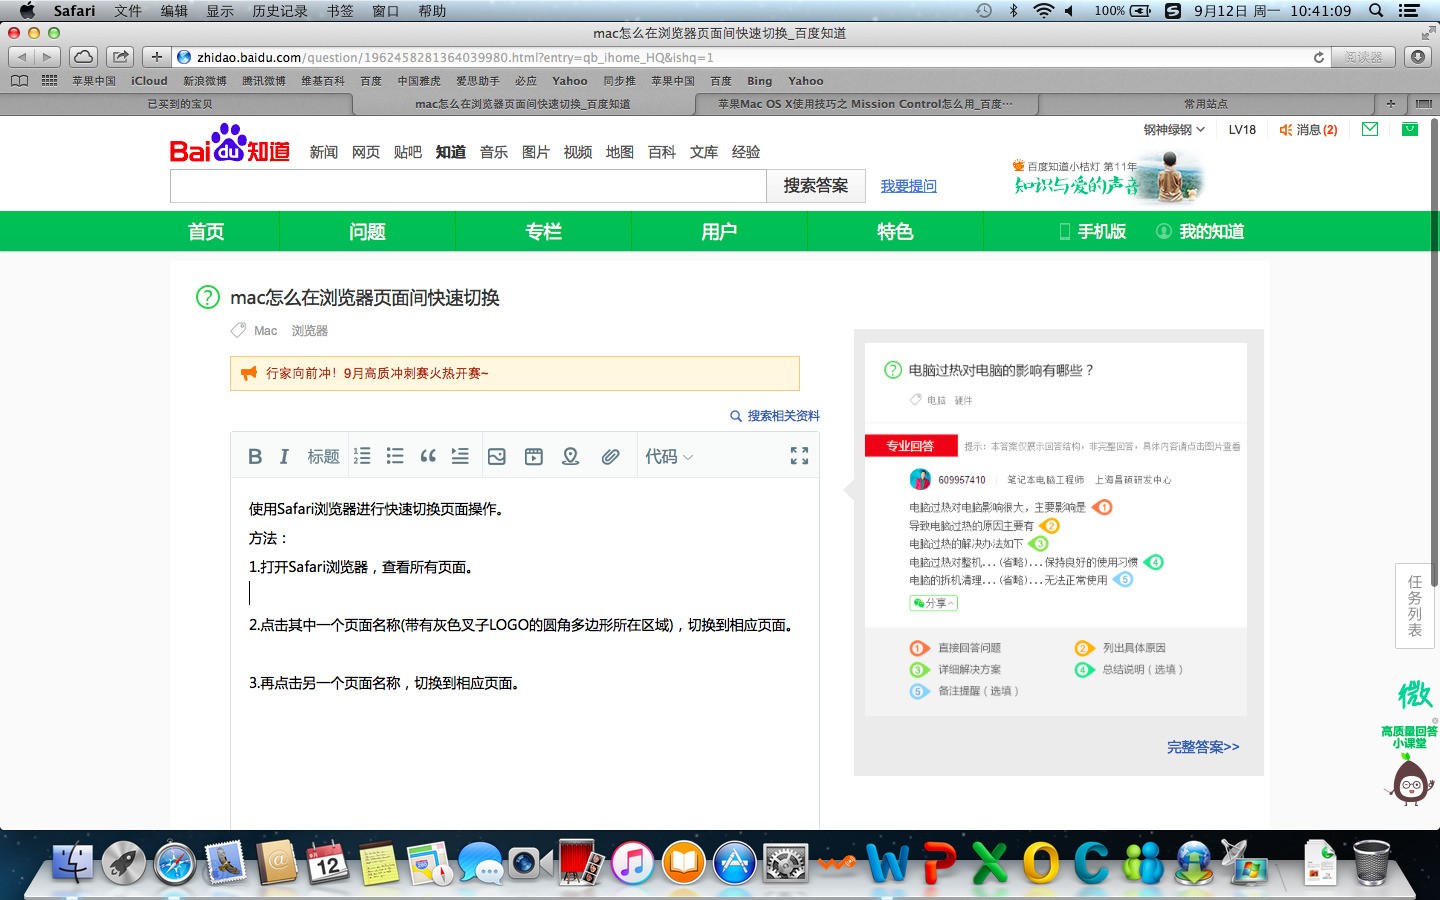This screenshot has height=900, width=1440.
Task: Open the 首页 navigation tab
Action: (x=206, y=231)
